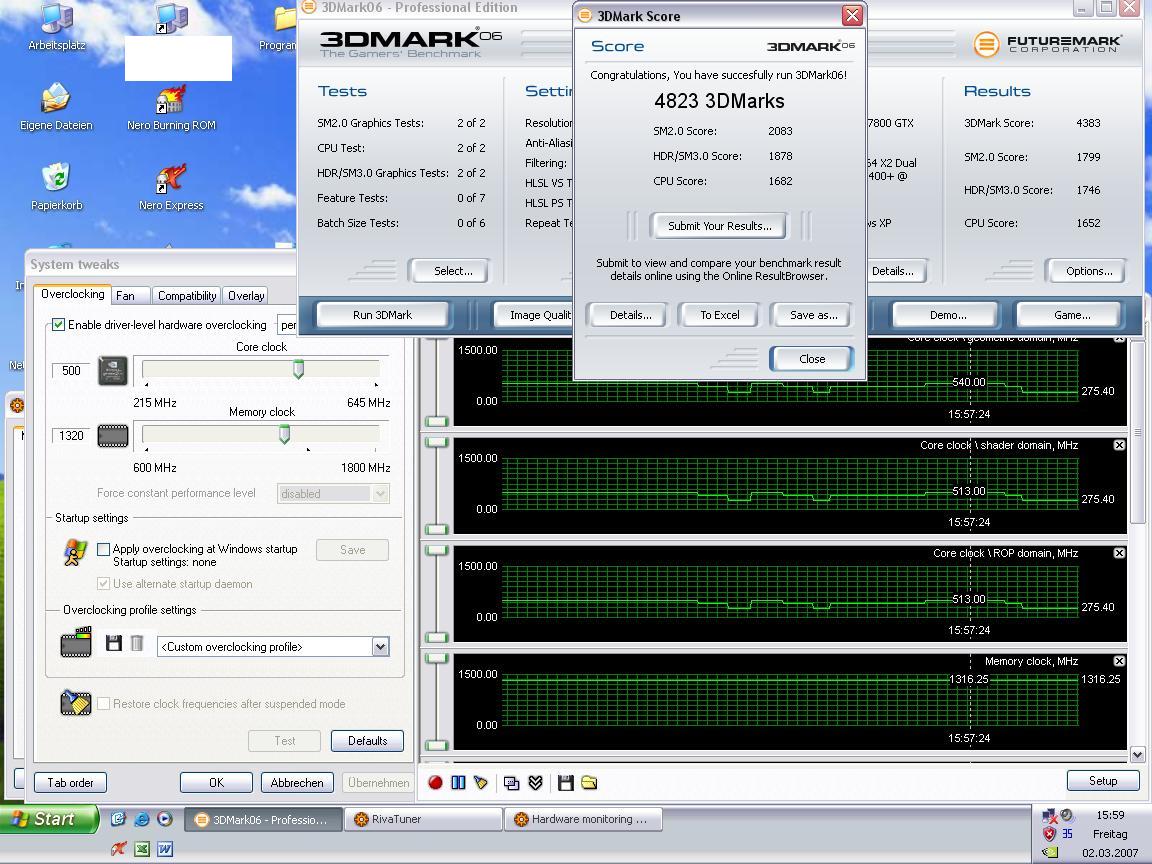Click Close in the 3DMark Score dialog
This screenshot has height=864, width=1152.
pyautogui.click(x=812, y=359)
